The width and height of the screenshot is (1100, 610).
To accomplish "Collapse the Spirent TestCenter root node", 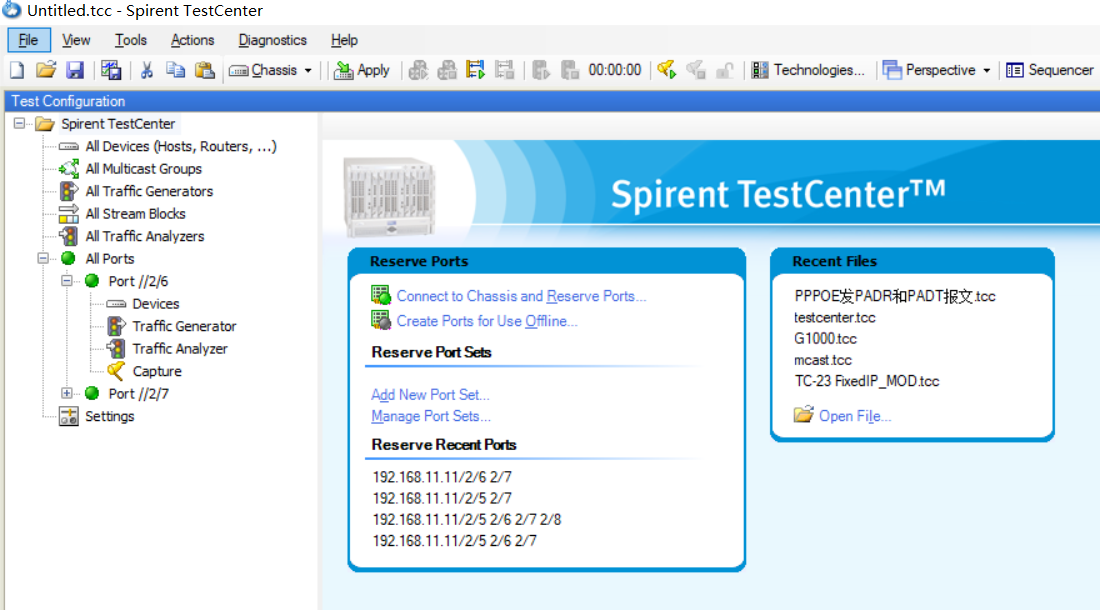I will pyautogui.click(x=20, y=123).
